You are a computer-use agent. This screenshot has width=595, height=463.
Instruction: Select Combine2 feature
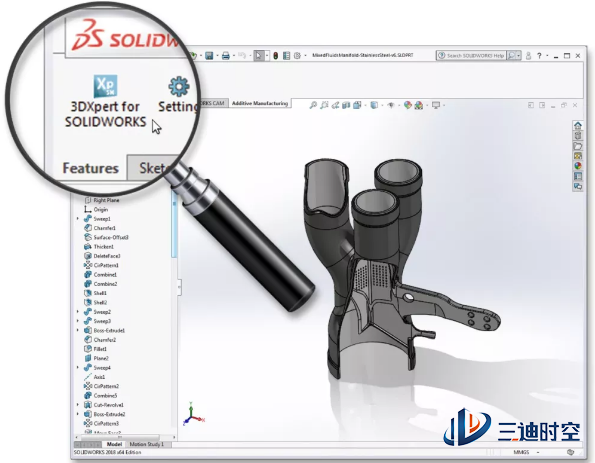tap(101, 284)
